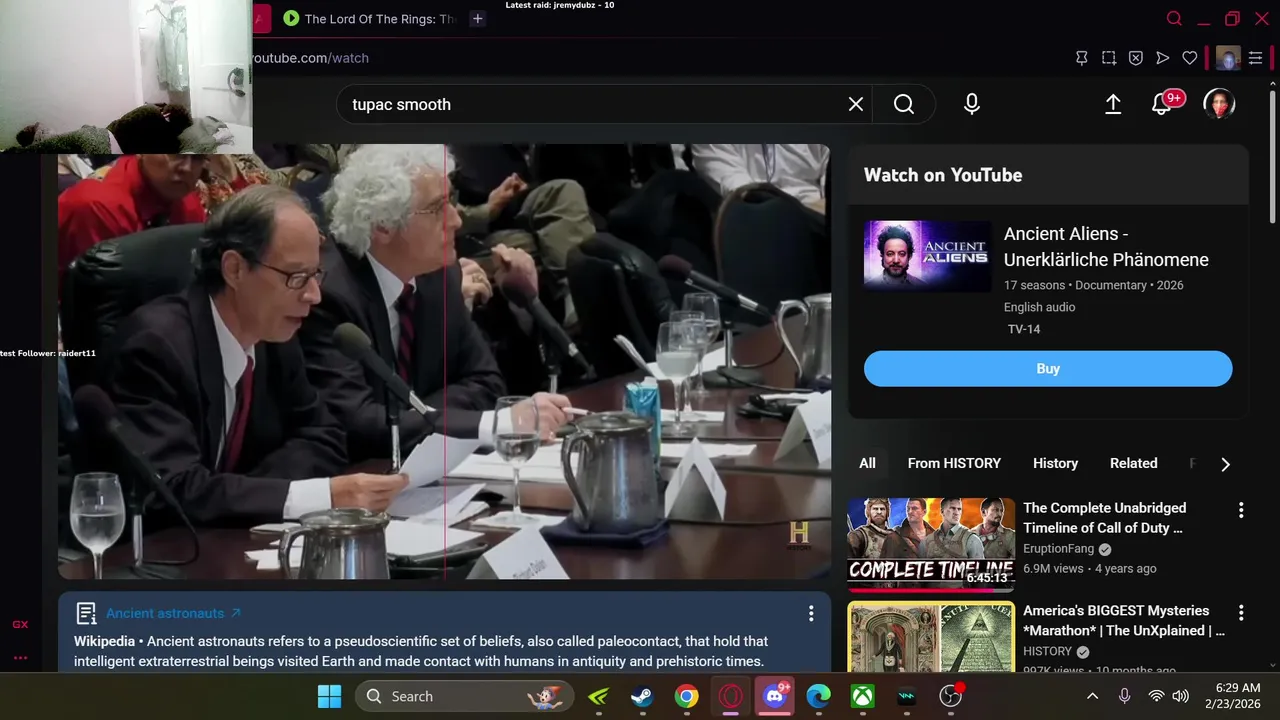This screenshot has height=720, width=1280.
Task: Click the browser address bar URL
Action: tap(309, 58)
